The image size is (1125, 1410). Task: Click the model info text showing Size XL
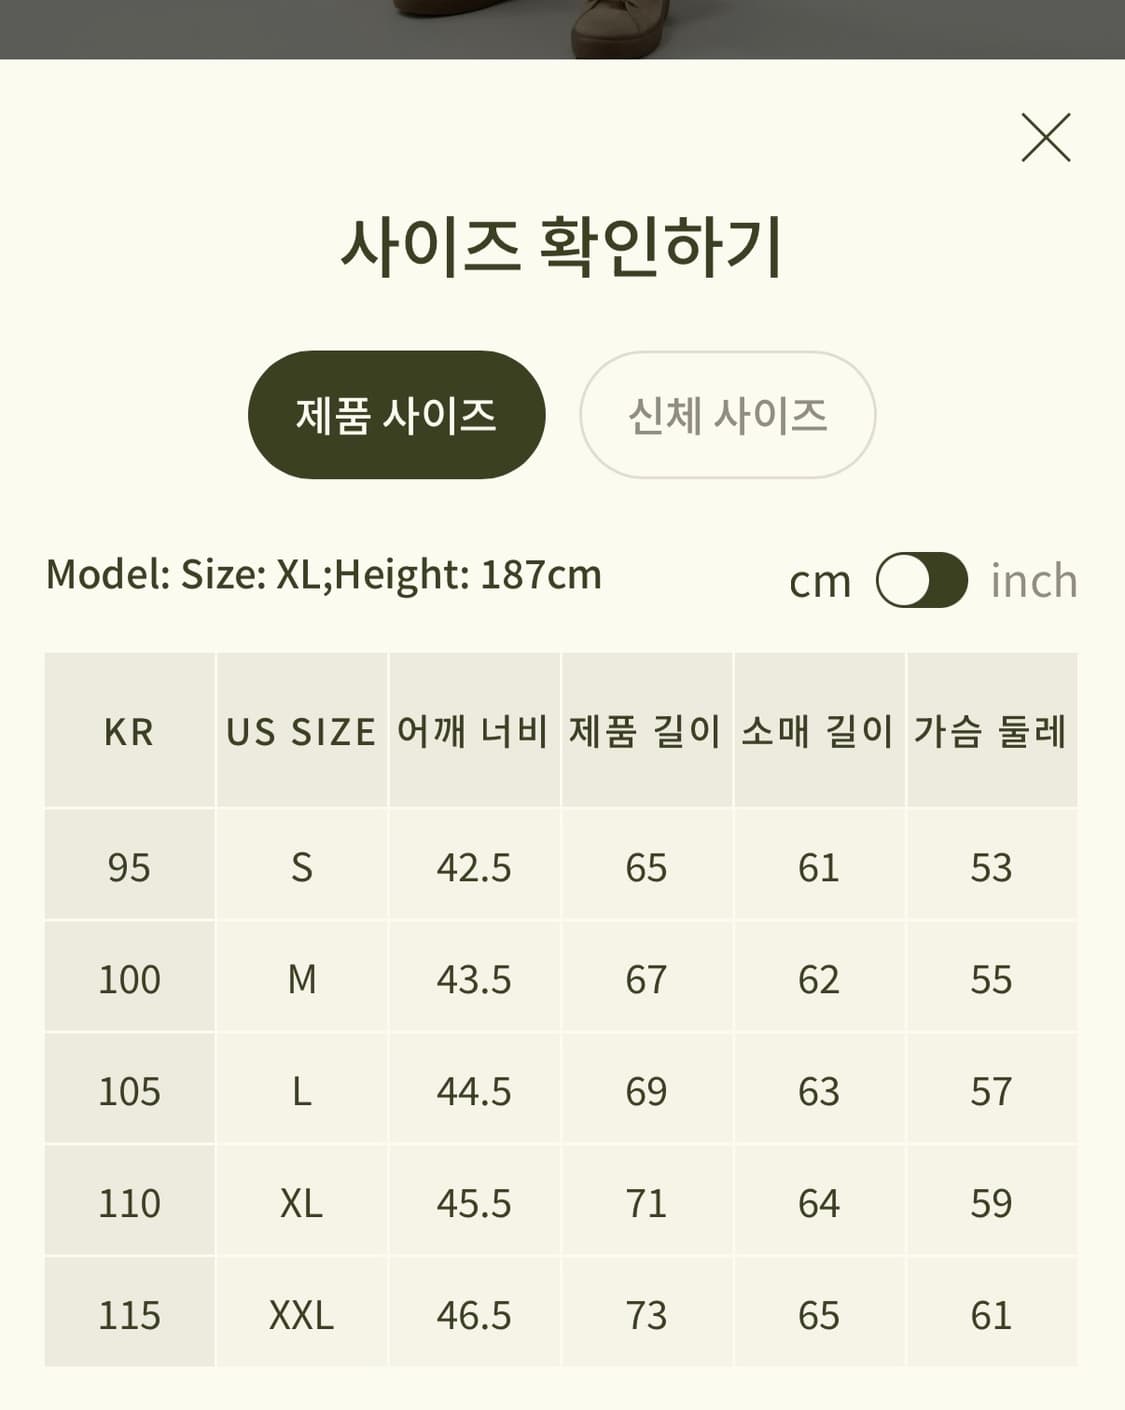point(321,573)
